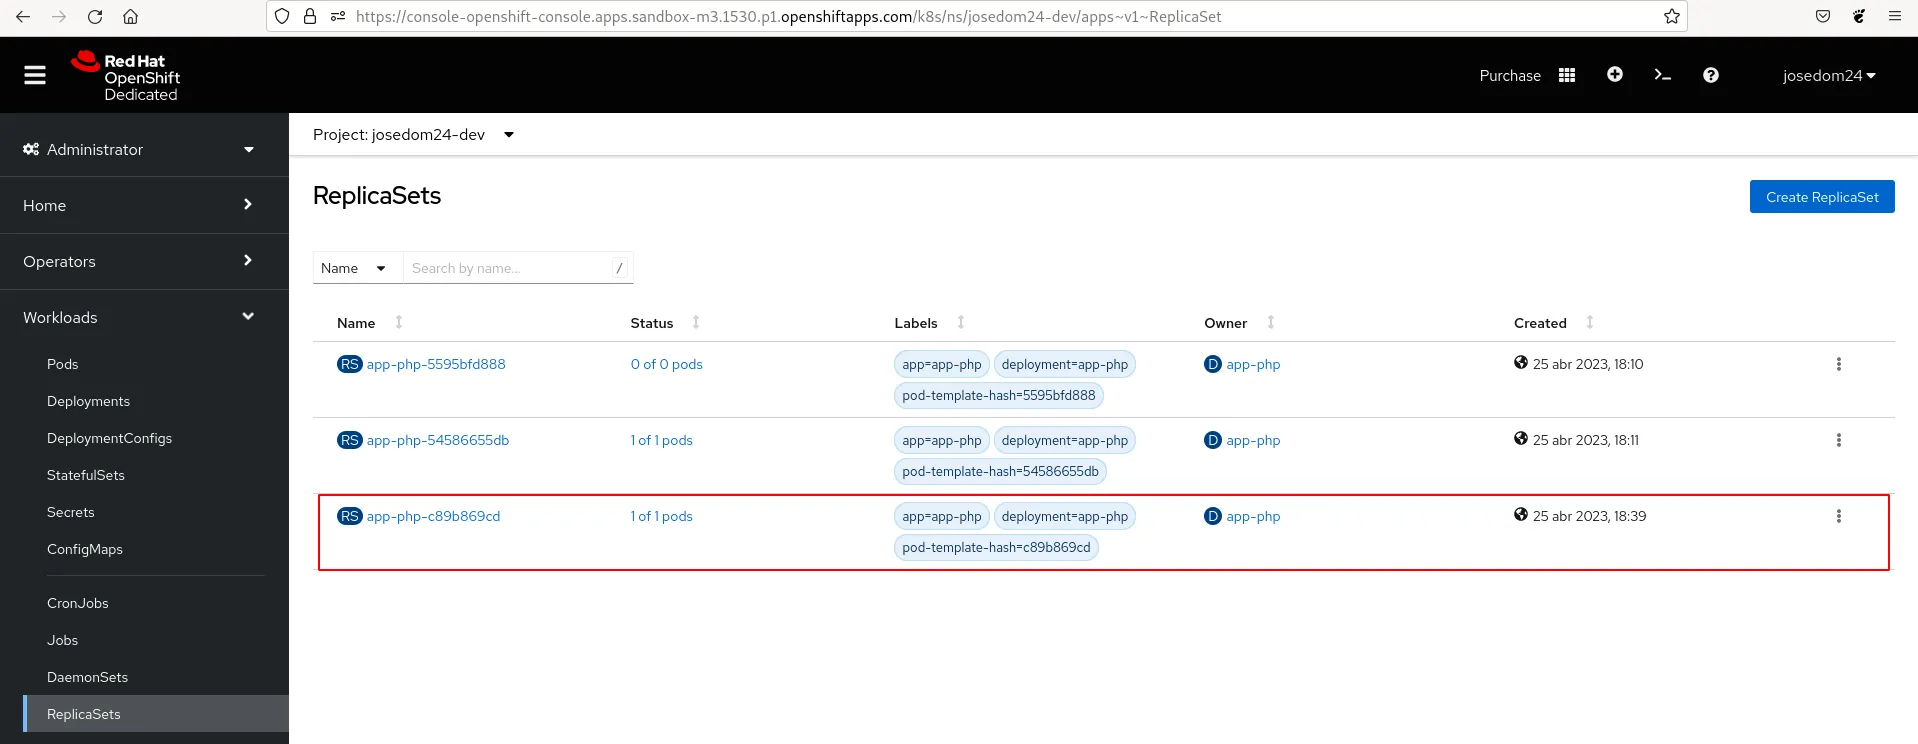Open Deployments in the sidebar
The height and width of the screenshot is (744, 1918).
[88, 401]
